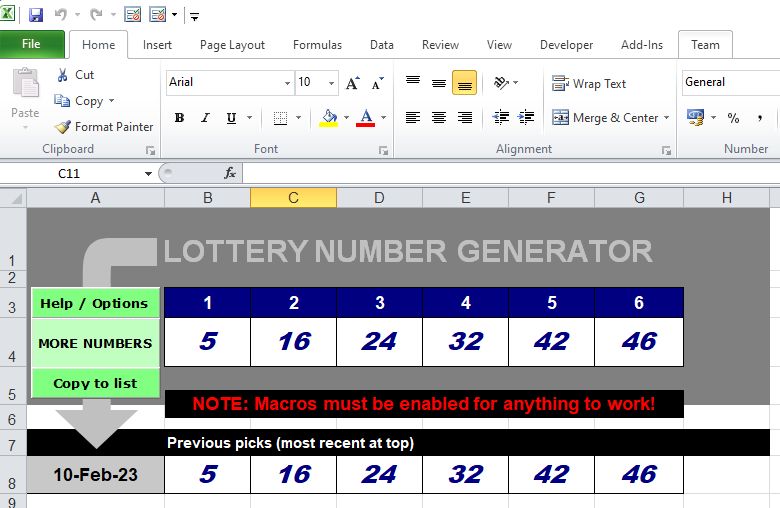Viewport: 780px width, 508px height.
Task: Open the Alignment dialog launcher
Action: coord(666,150)
